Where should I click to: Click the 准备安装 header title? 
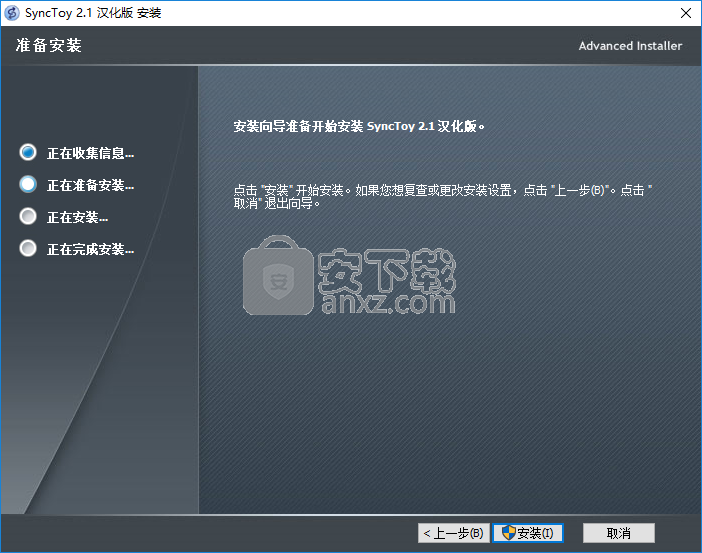tap(49, 45)
